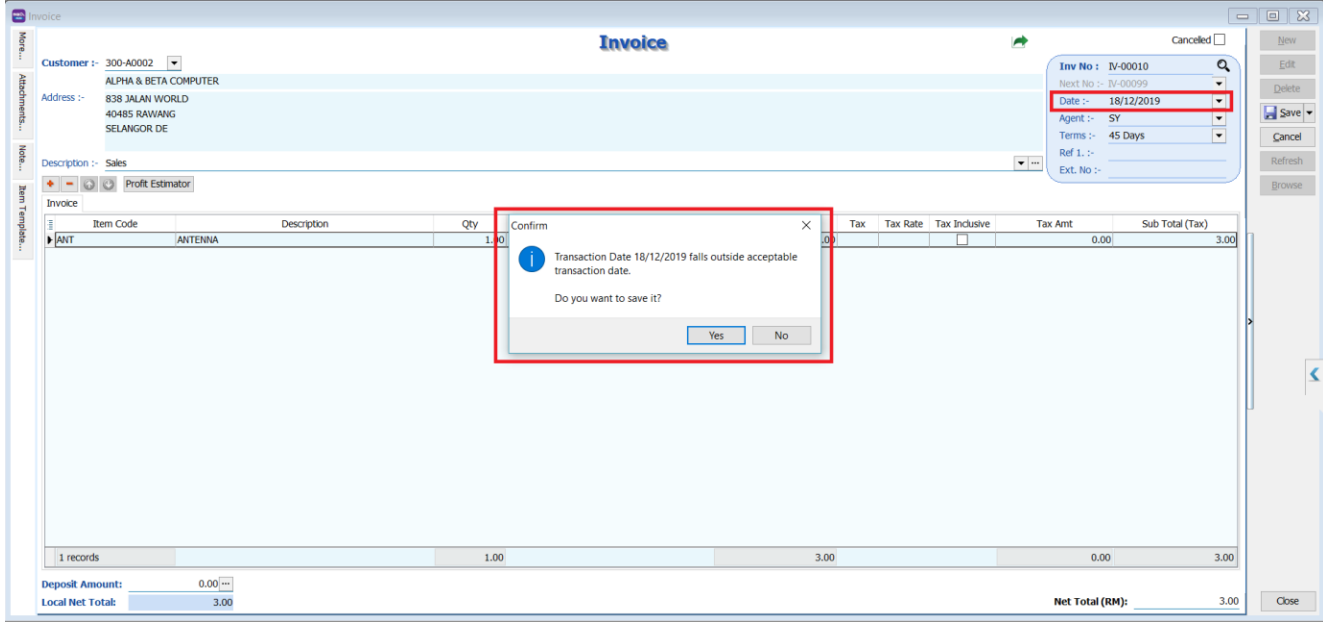
Task: Click the Profit Estimator button
Action: click(157, 184)
